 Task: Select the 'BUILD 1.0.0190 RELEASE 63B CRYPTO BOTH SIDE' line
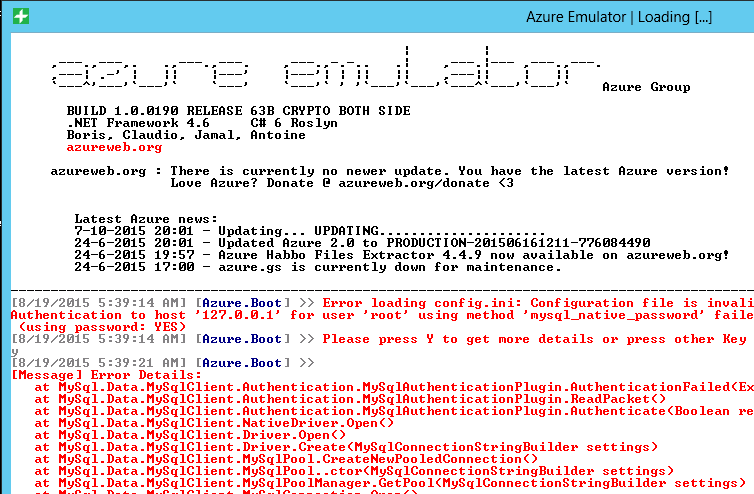(x=239, y=111)
